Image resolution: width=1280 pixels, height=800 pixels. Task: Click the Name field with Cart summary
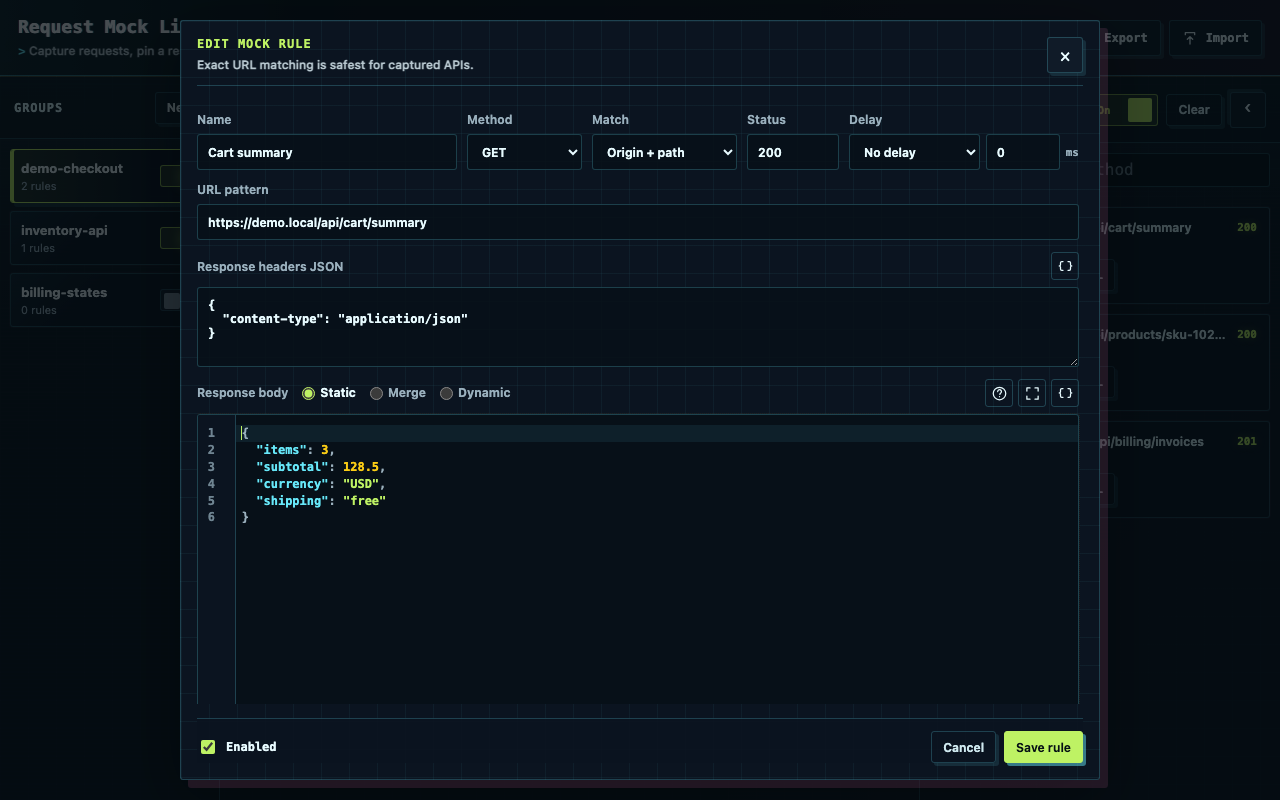pyautogui.click(x=327, y=152)
